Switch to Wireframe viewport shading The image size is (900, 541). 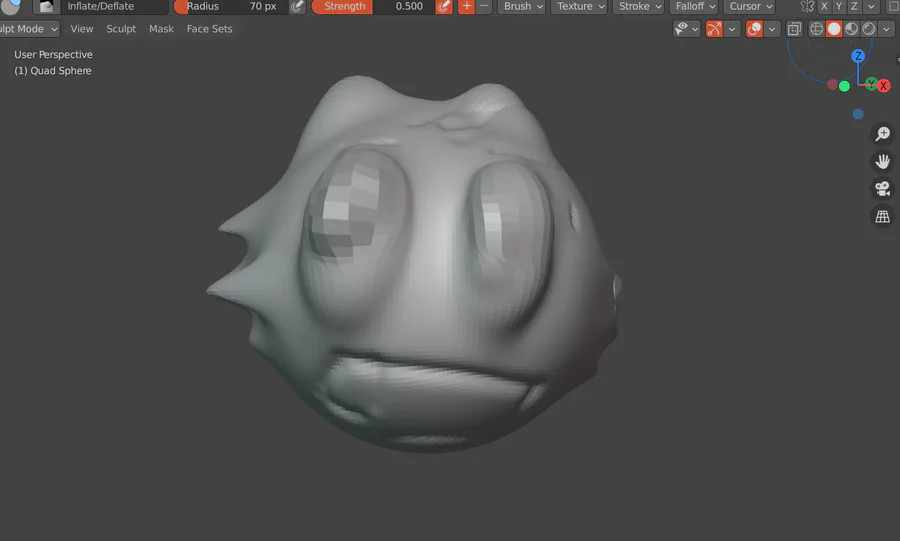click(816, 29)
